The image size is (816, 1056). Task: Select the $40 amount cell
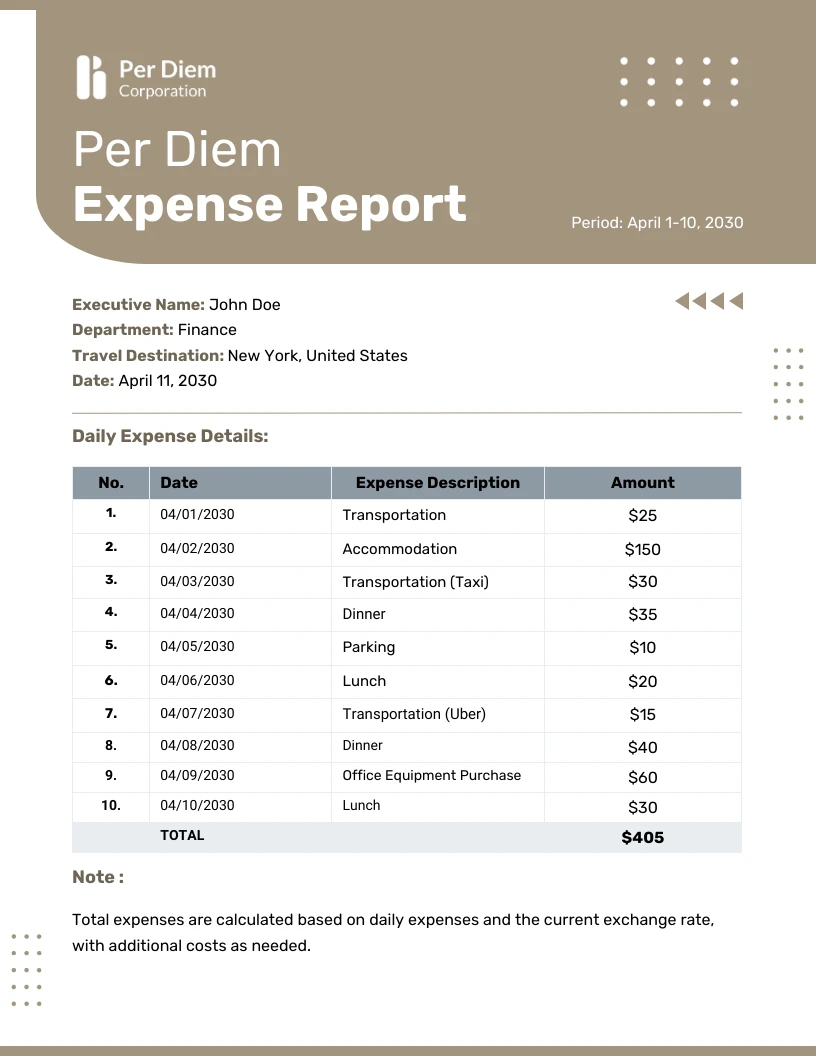pyautogui.click(x=642, y=748)
